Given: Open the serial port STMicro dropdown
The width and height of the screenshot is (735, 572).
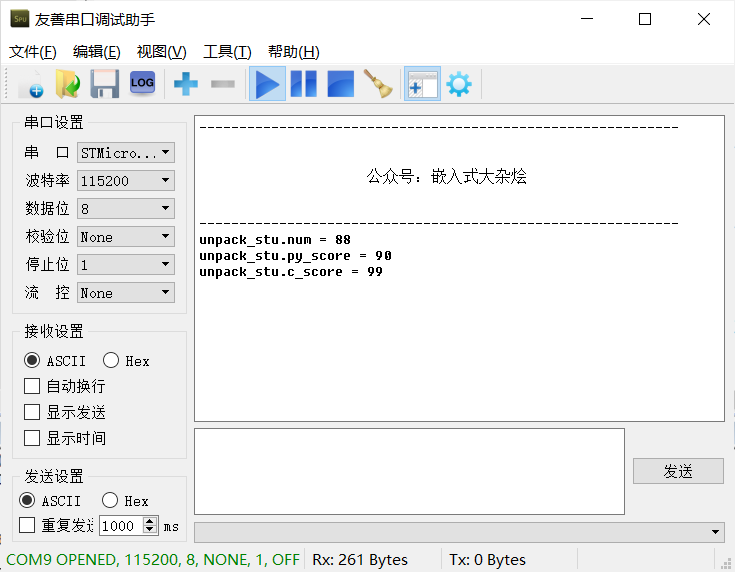Looking at the screenshot, I should (126, 153).
